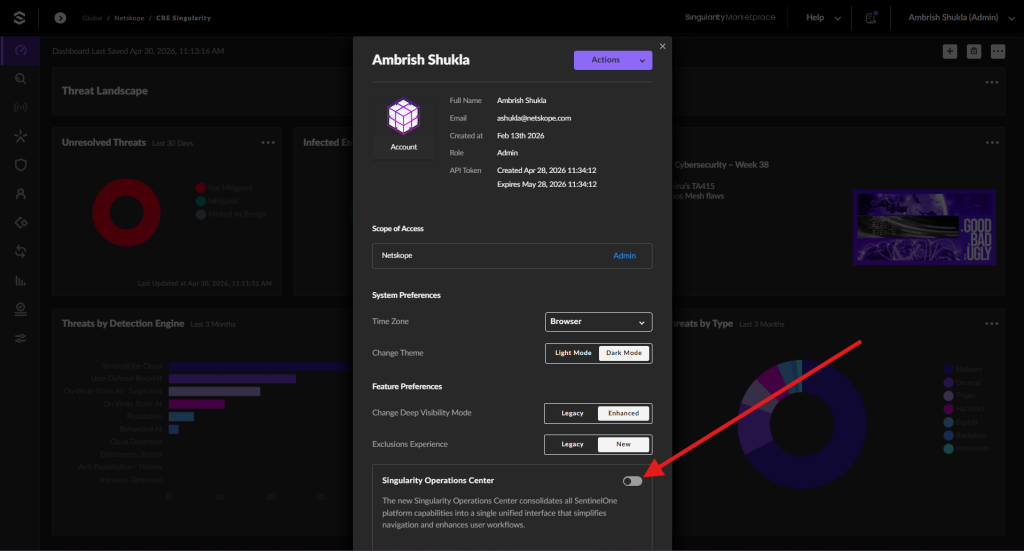Click Not Mitigated red legend swatch

(200, 188)
